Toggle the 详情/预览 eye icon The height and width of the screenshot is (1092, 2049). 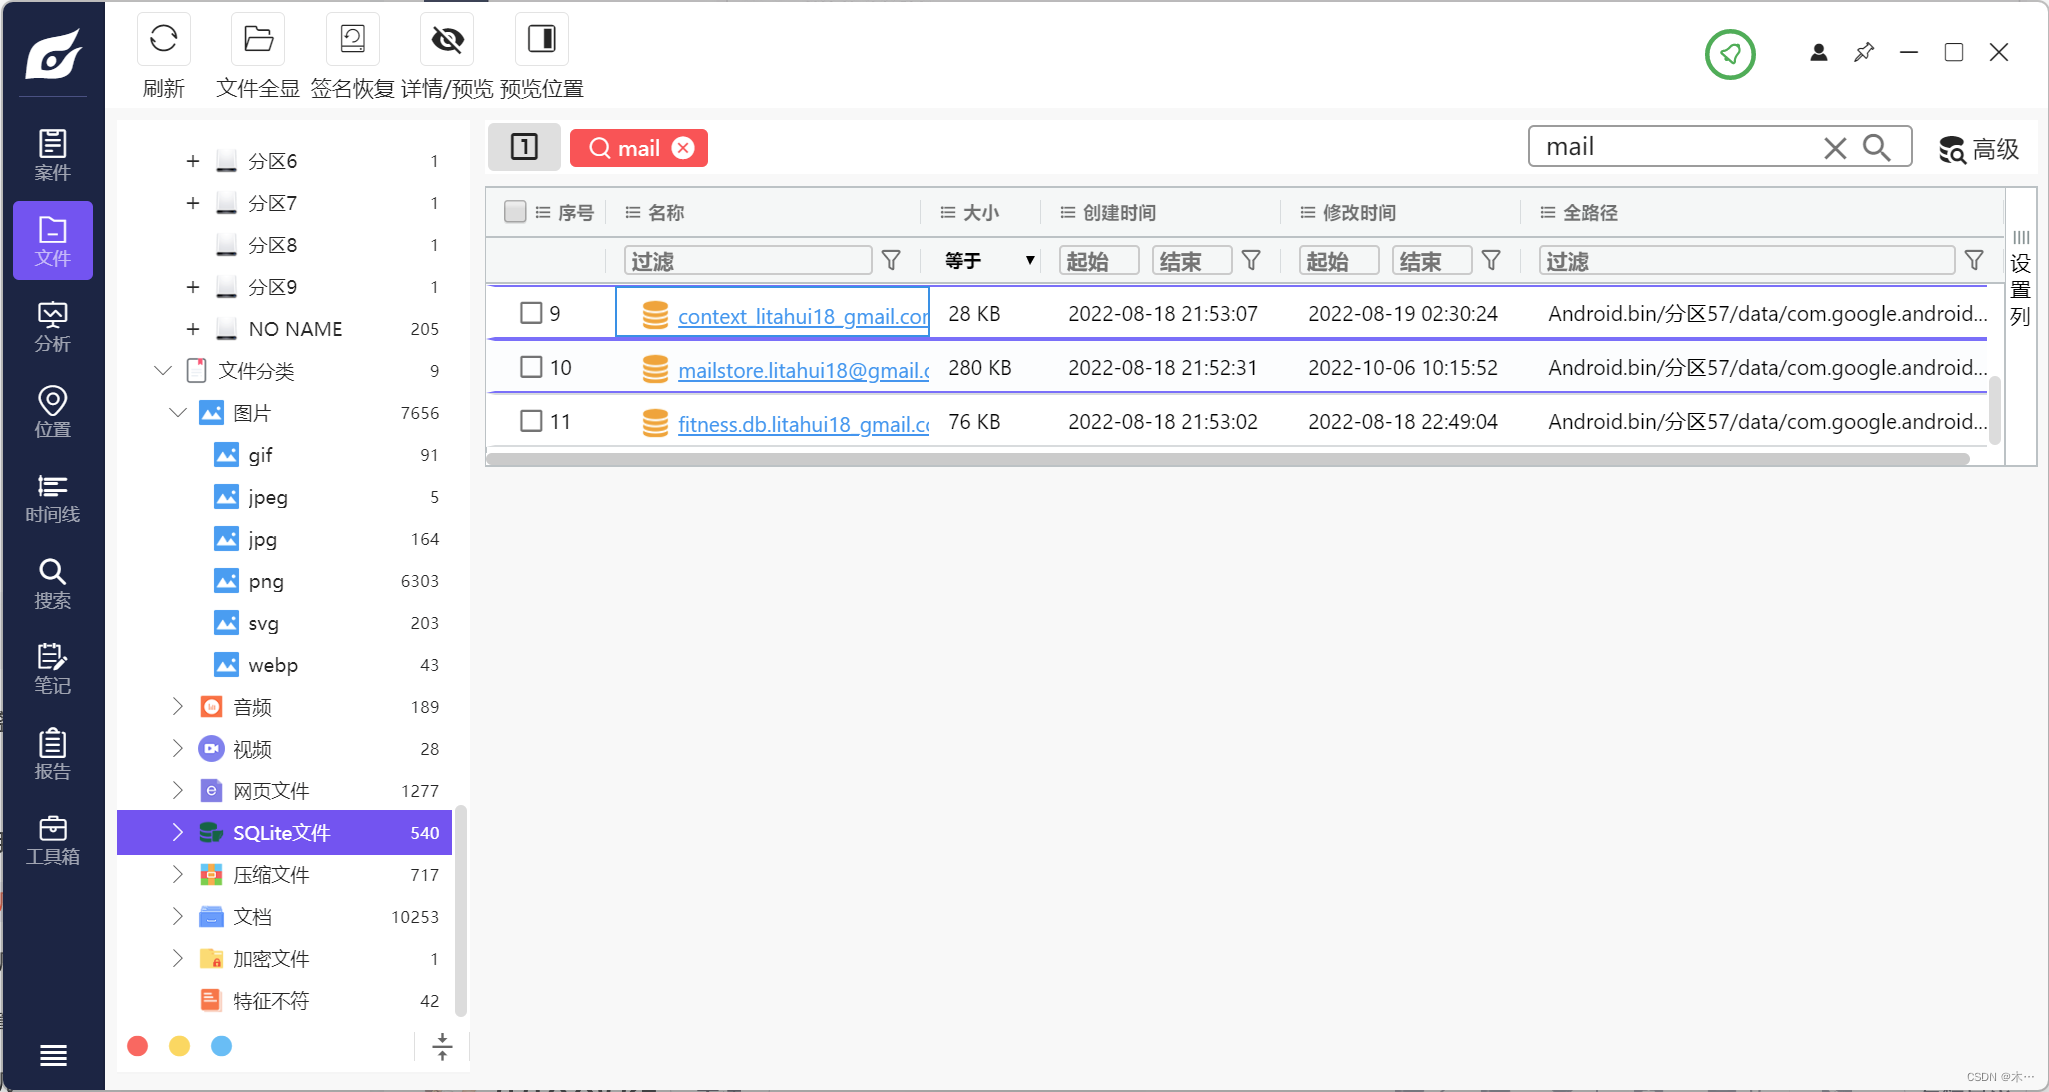[447, 40]
